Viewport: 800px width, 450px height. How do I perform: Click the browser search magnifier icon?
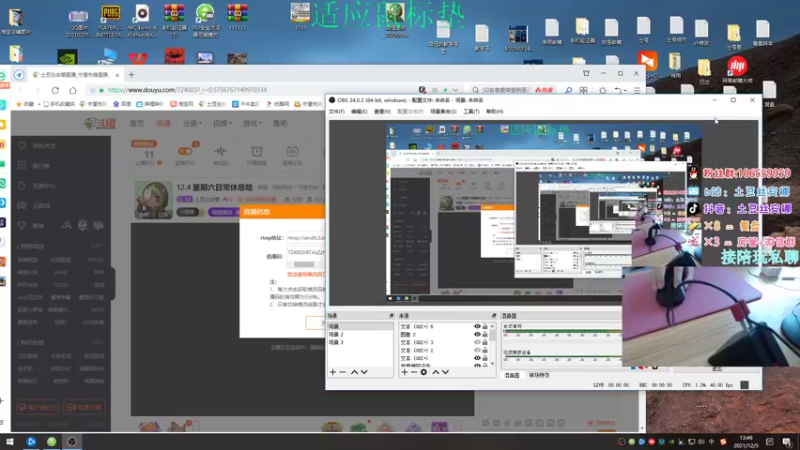[568, 90]
